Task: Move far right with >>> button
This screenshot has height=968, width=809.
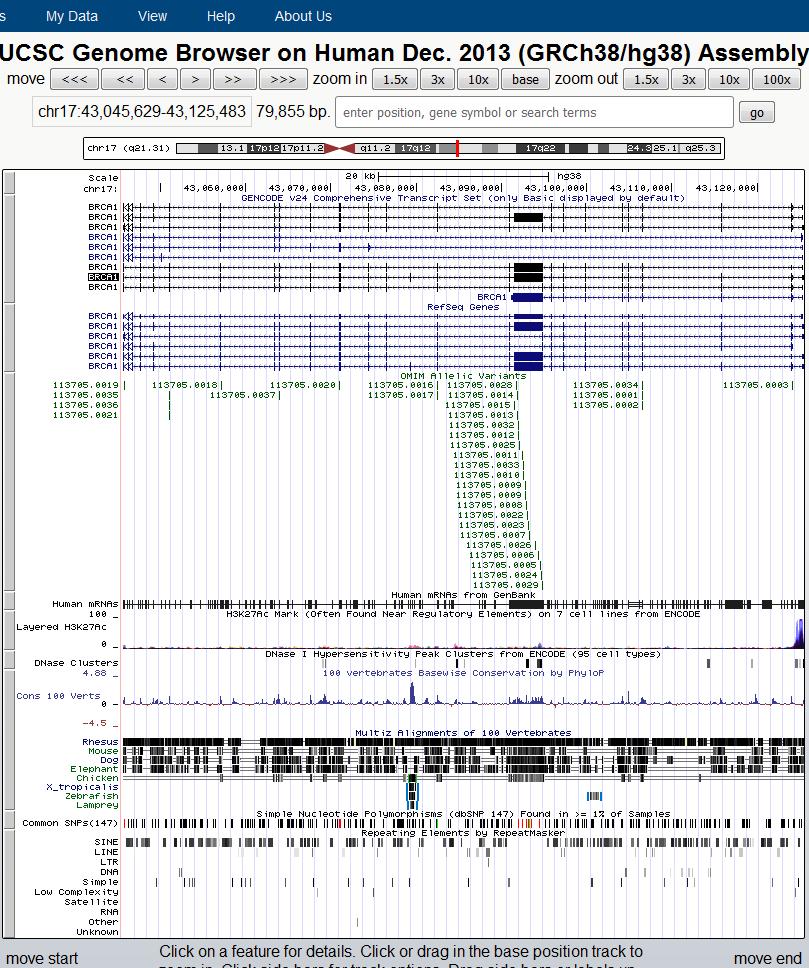Action: tap(283, 80)
